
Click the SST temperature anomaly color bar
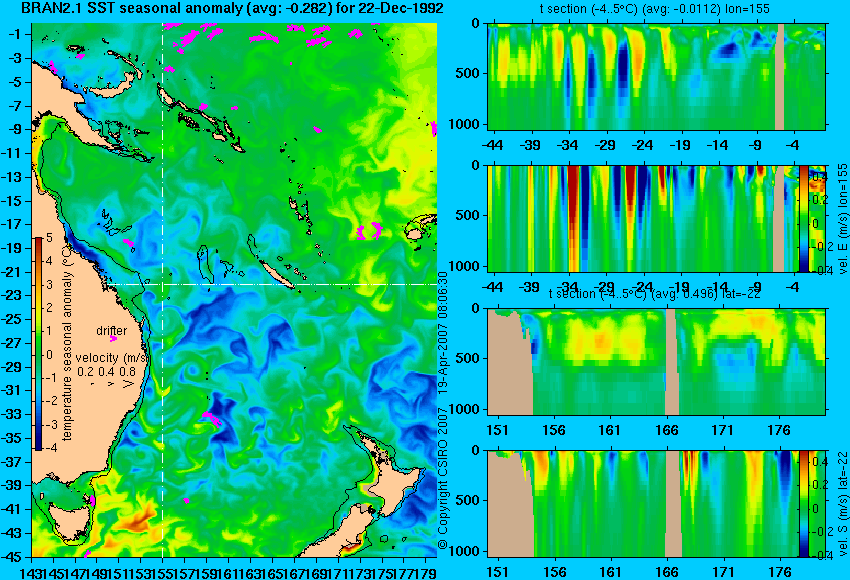click(38, 344)
